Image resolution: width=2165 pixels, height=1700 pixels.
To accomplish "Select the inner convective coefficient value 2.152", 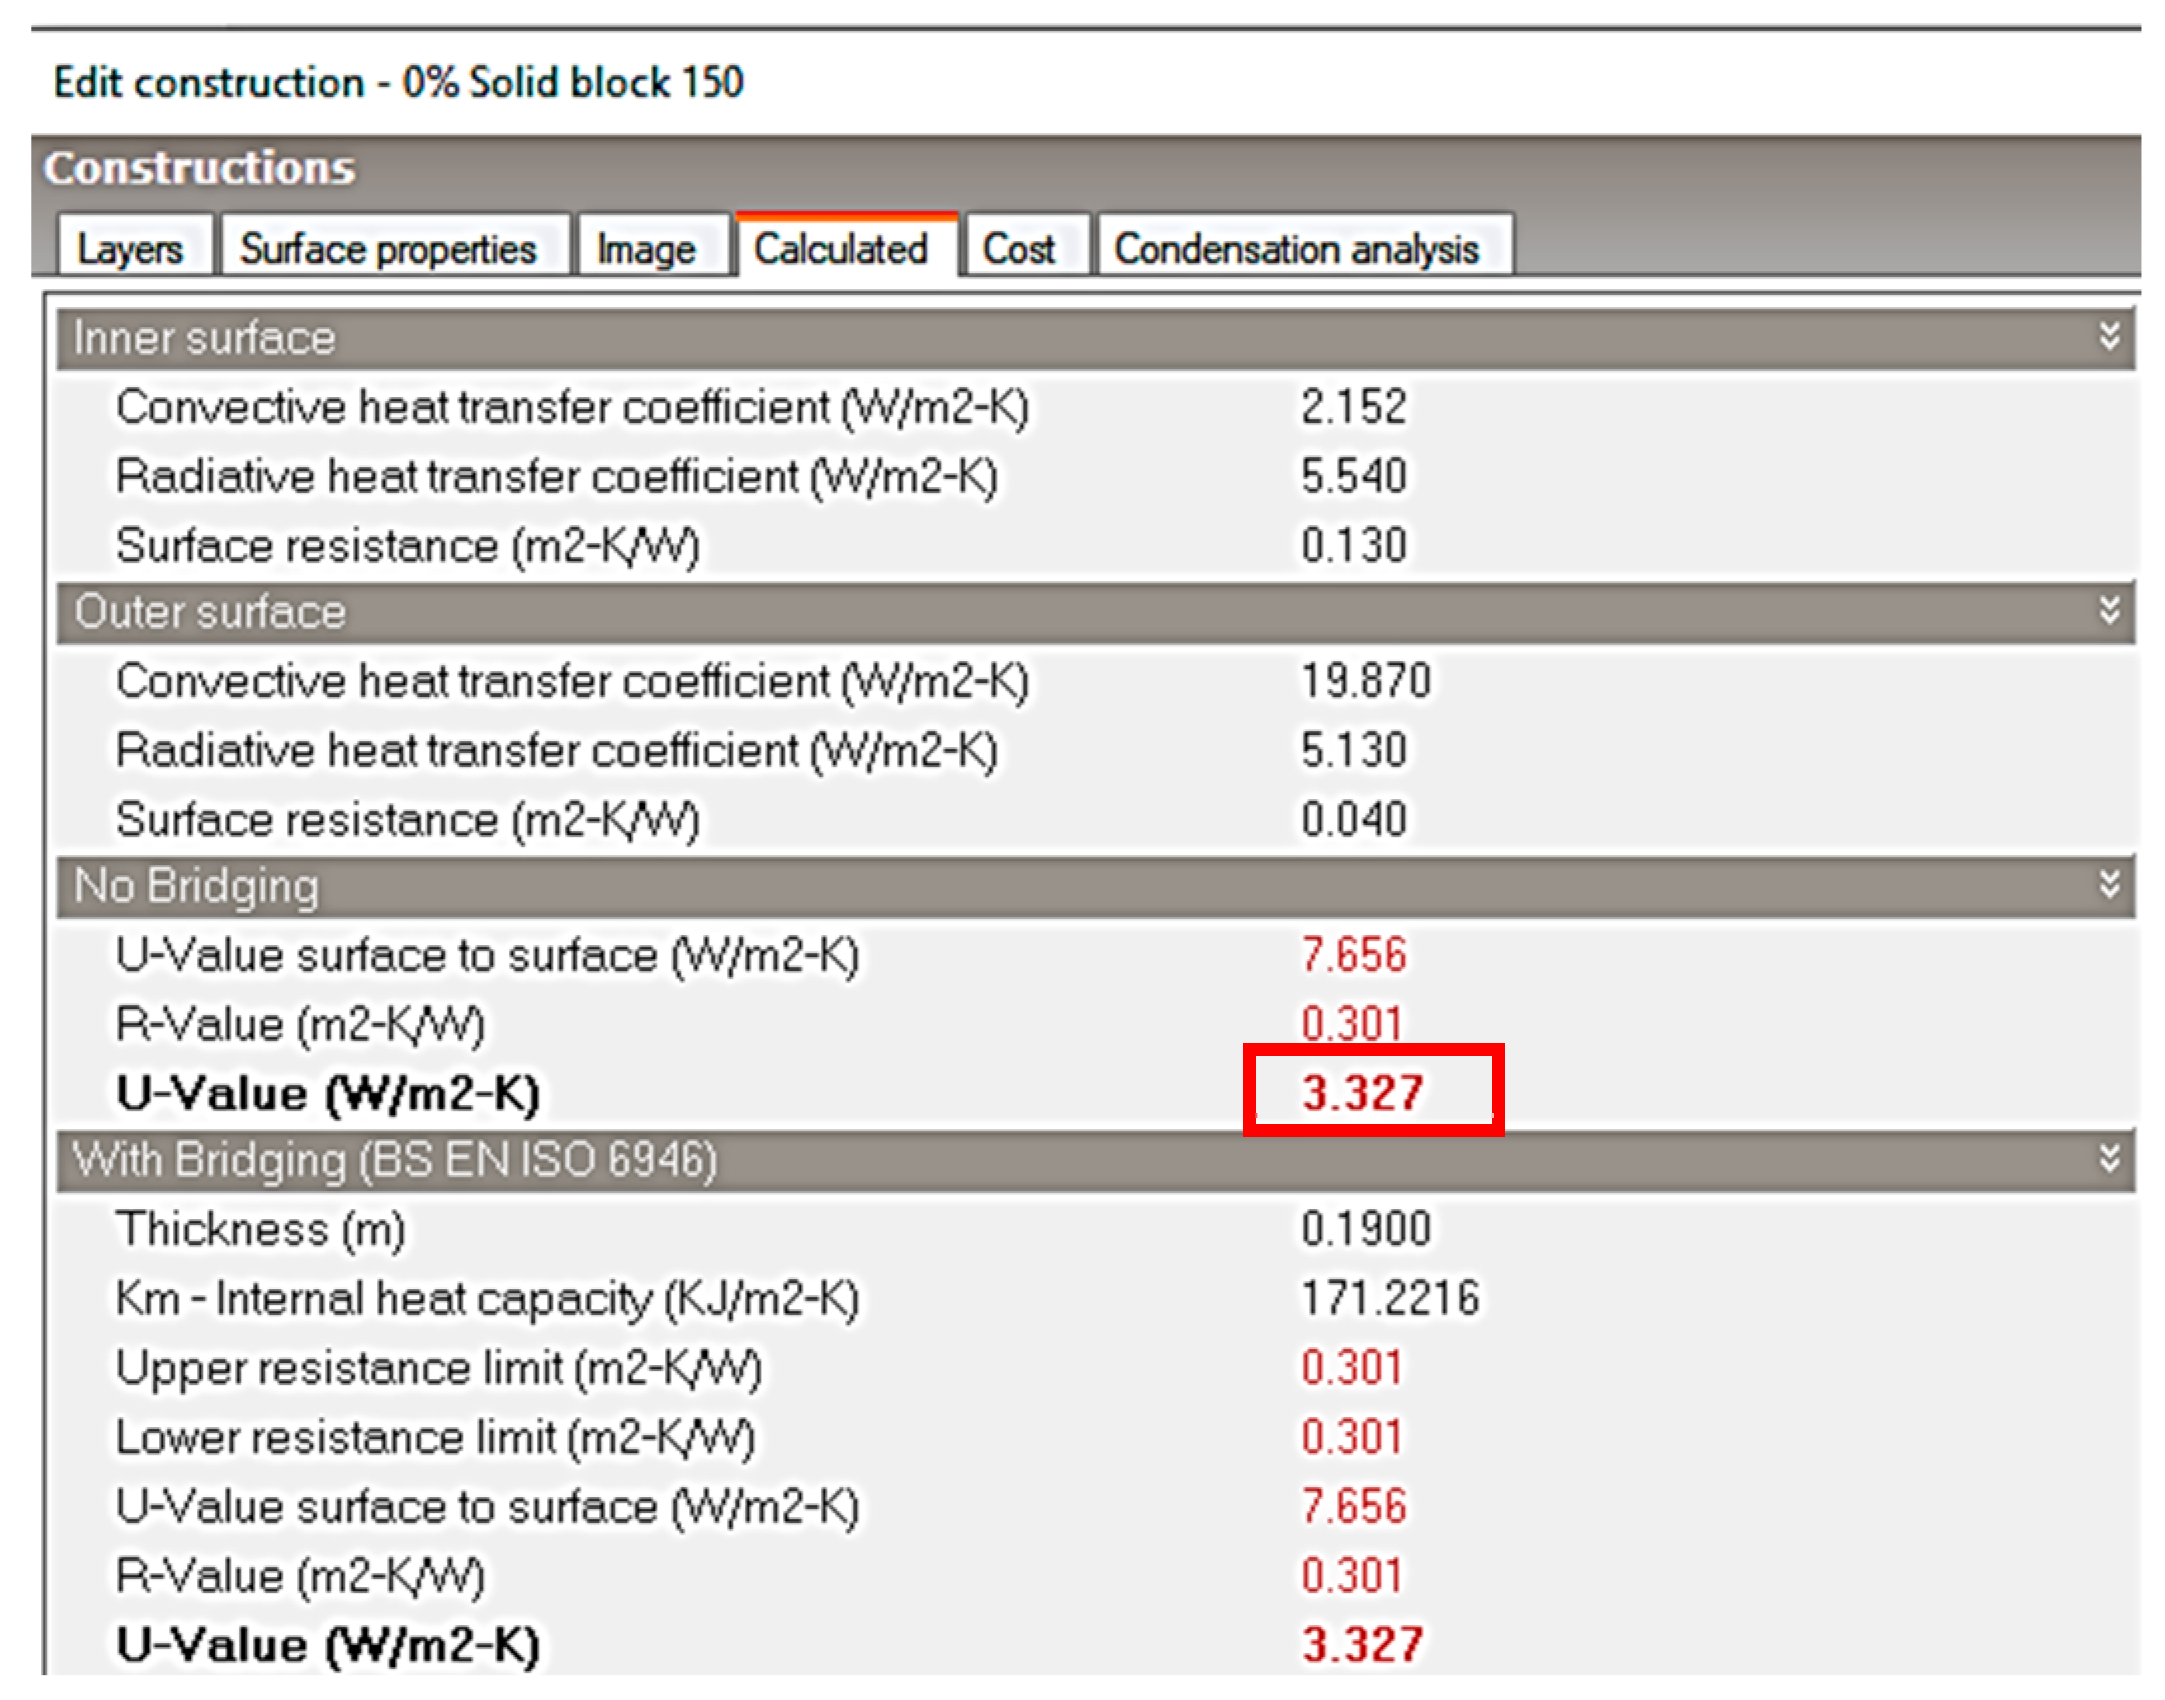I will (x=1353, y=407).
